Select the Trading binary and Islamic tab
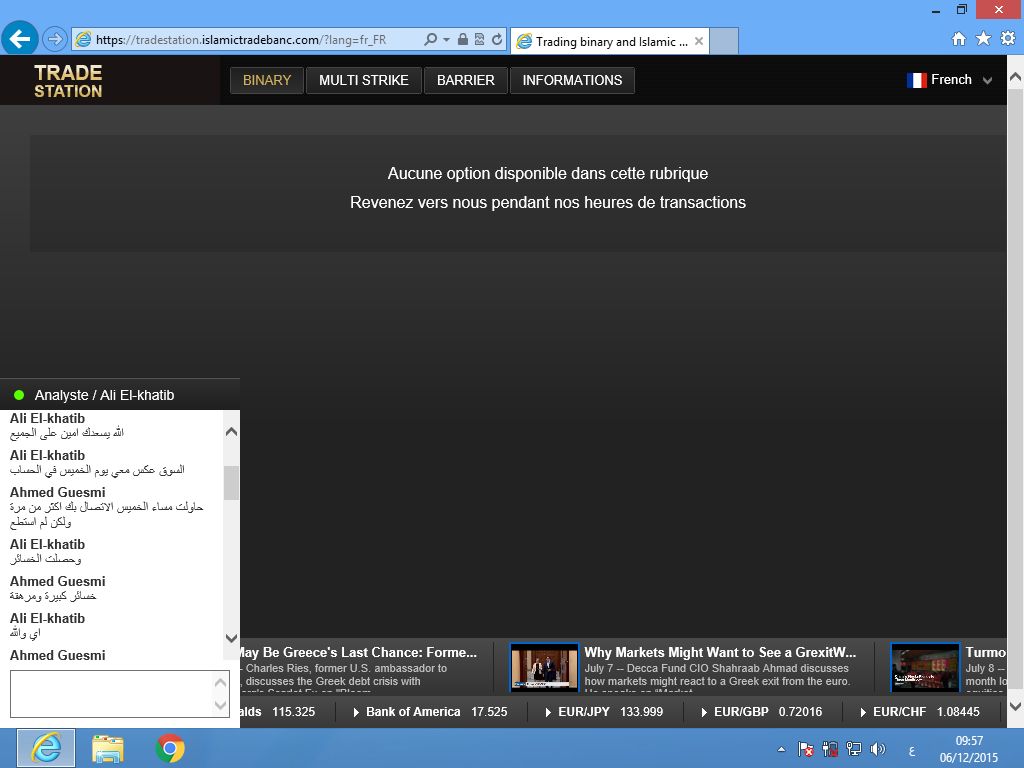The image size is (1024, 768). tap(610, 41)
